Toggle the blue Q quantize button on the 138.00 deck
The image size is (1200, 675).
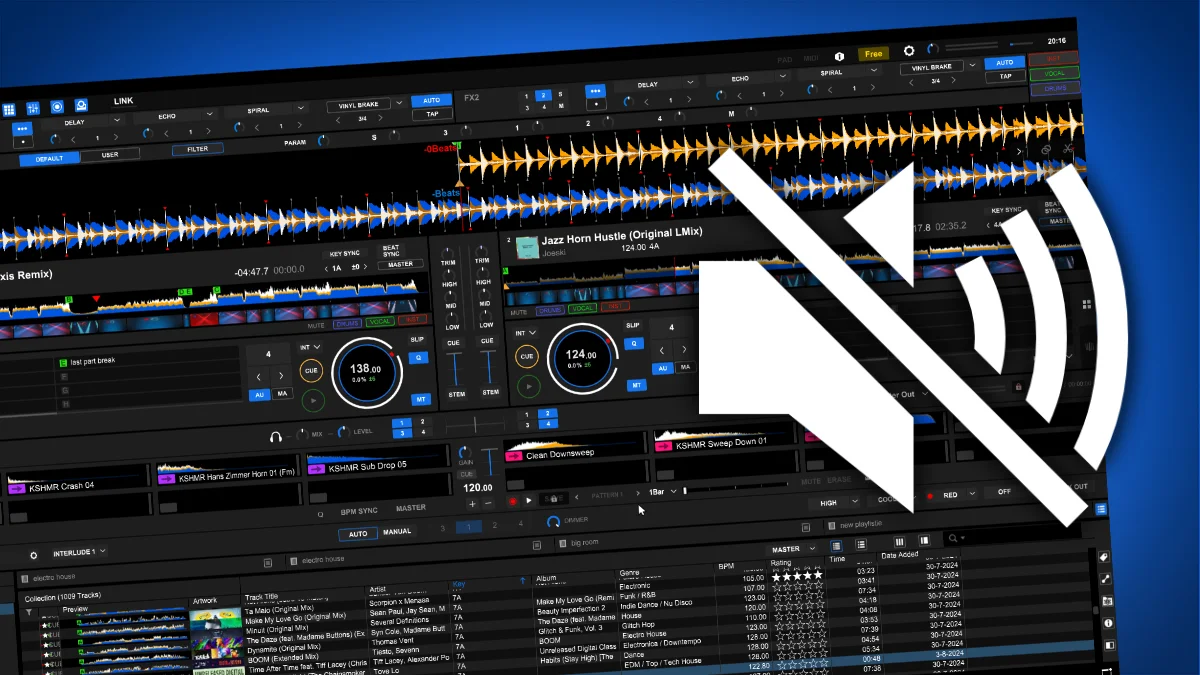pos(419,357)
